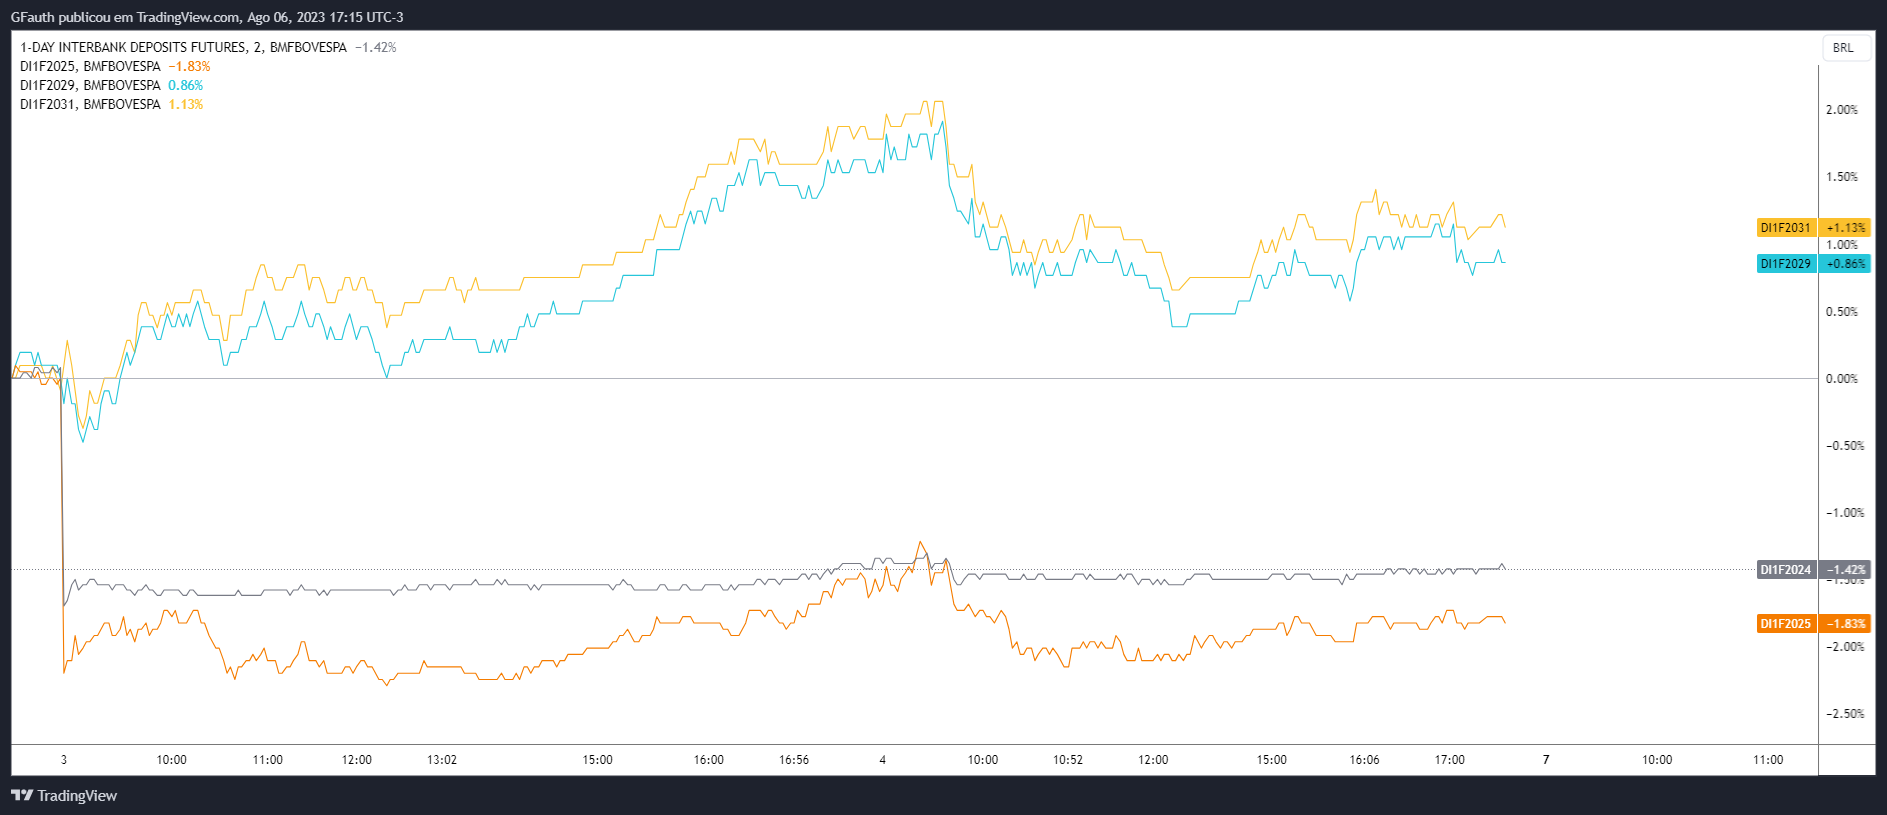
Task: Click the day 3 marker on time axis
Action: [x=64, y=760]
